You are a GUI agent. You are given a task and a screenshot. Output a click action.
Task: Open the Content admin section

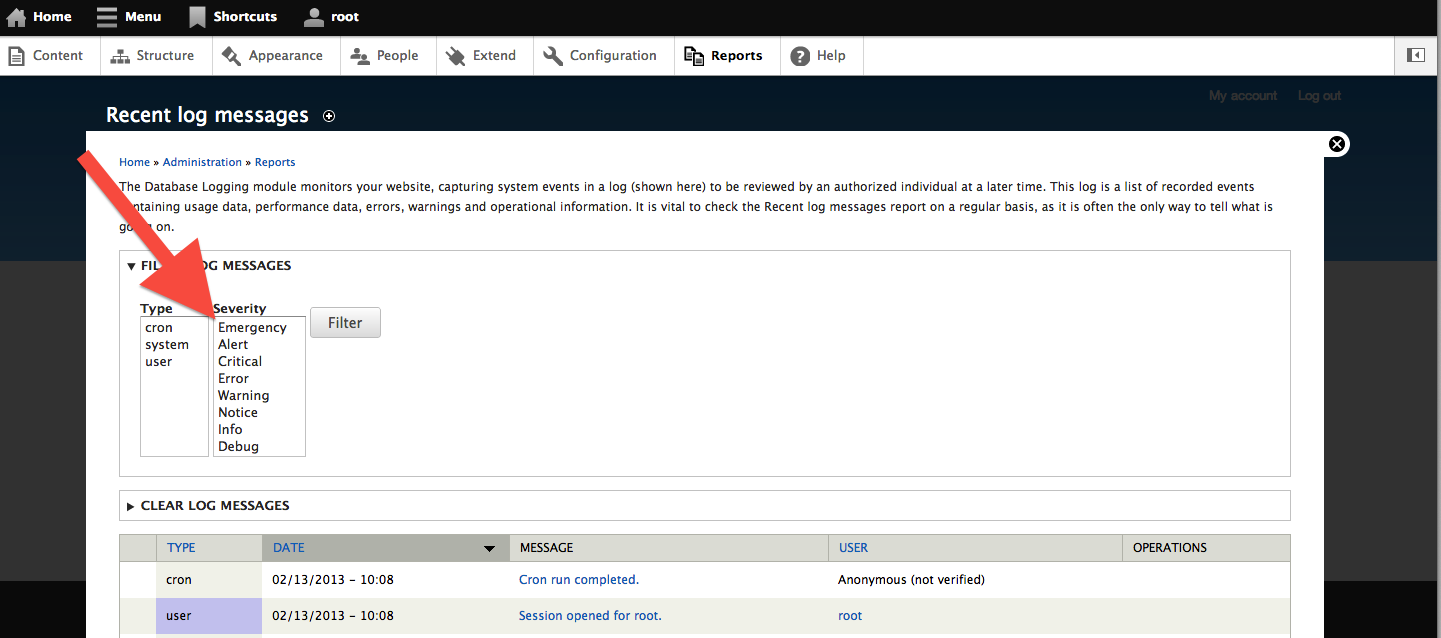(x=47, y=55)
